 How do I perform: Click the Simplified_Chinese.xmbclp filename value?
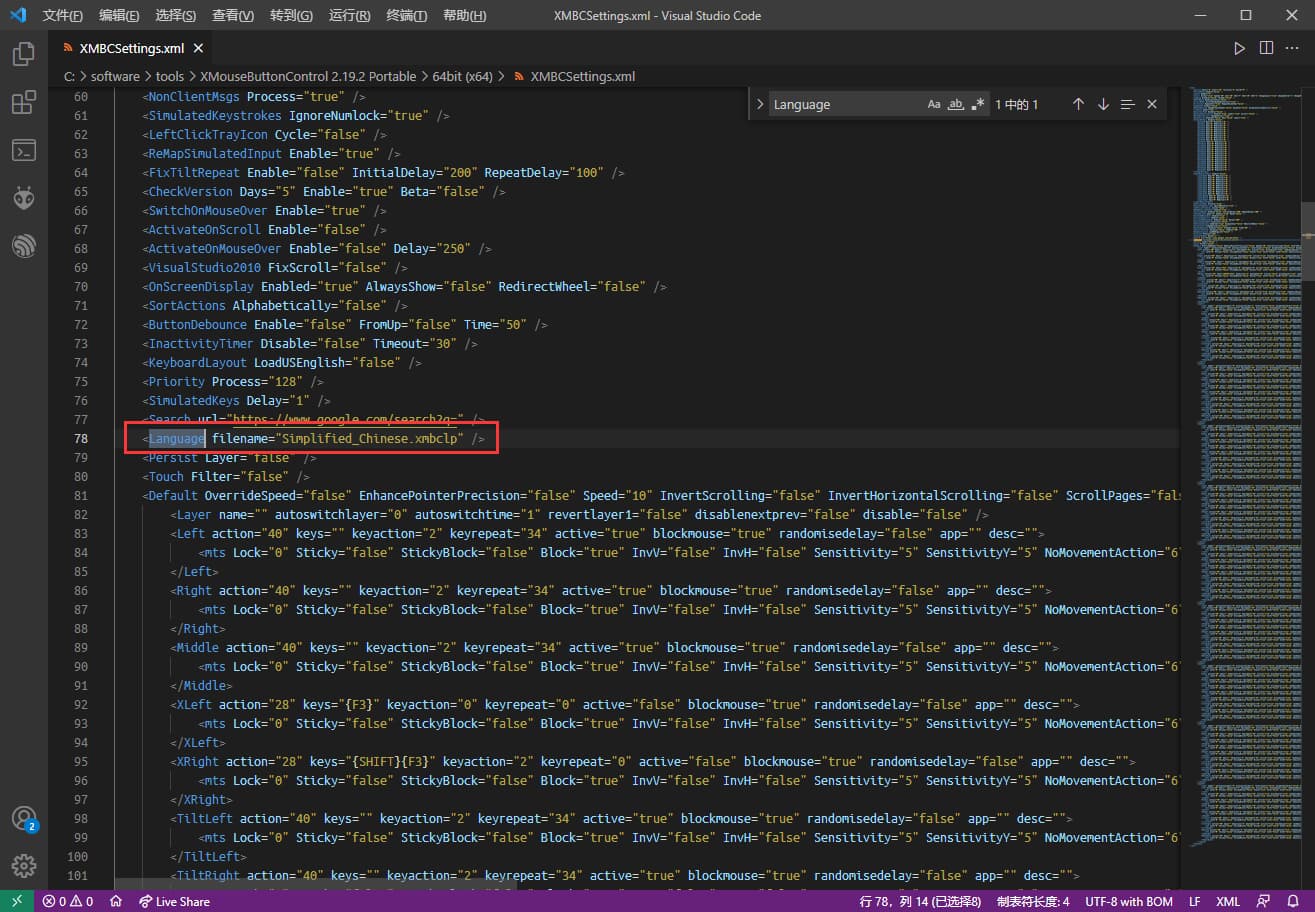click(x=371, y=438)
